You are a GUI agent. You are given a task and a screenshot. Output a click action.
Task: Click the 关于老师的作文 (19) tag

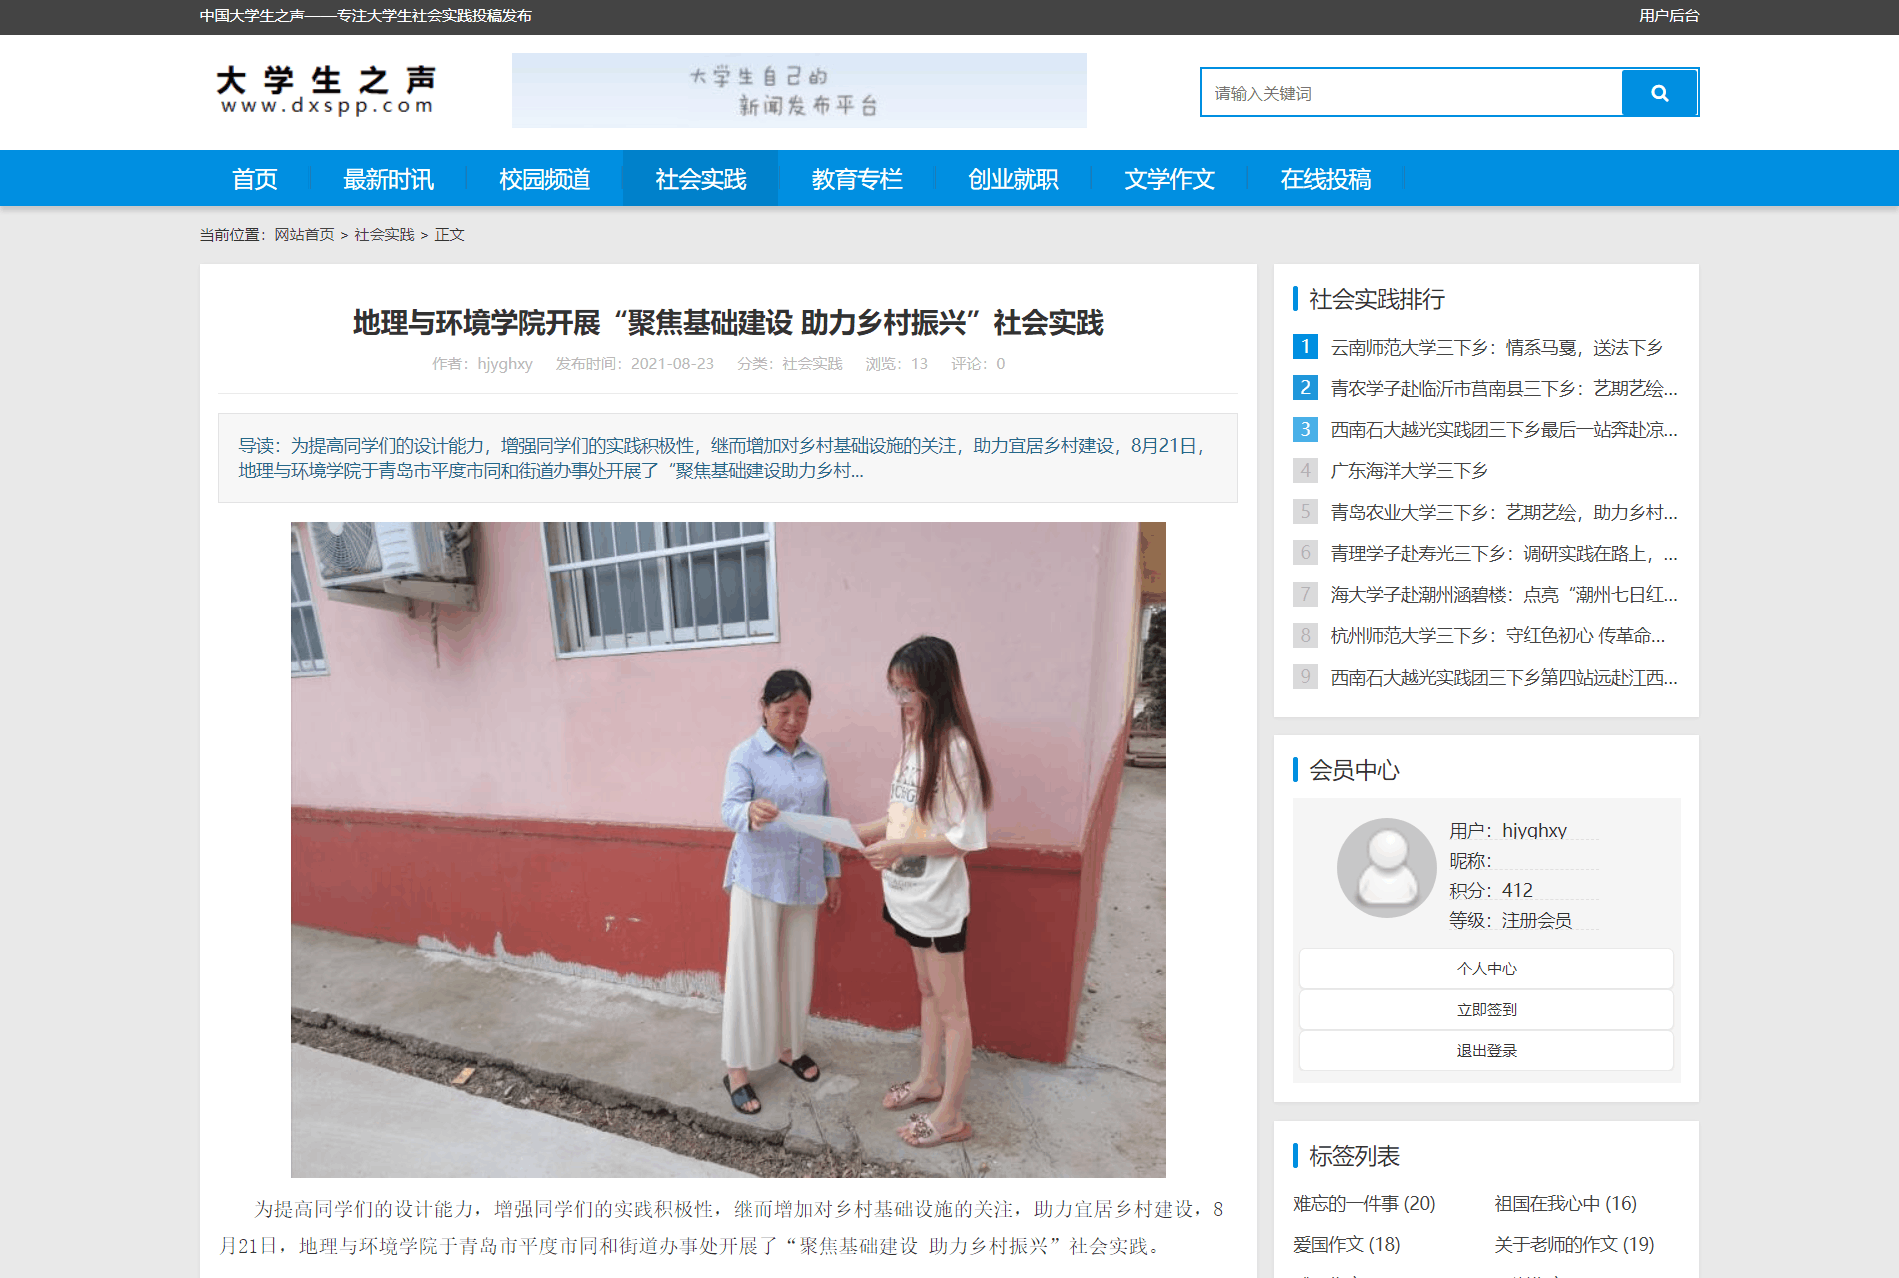click(x=1574, y=1244)
